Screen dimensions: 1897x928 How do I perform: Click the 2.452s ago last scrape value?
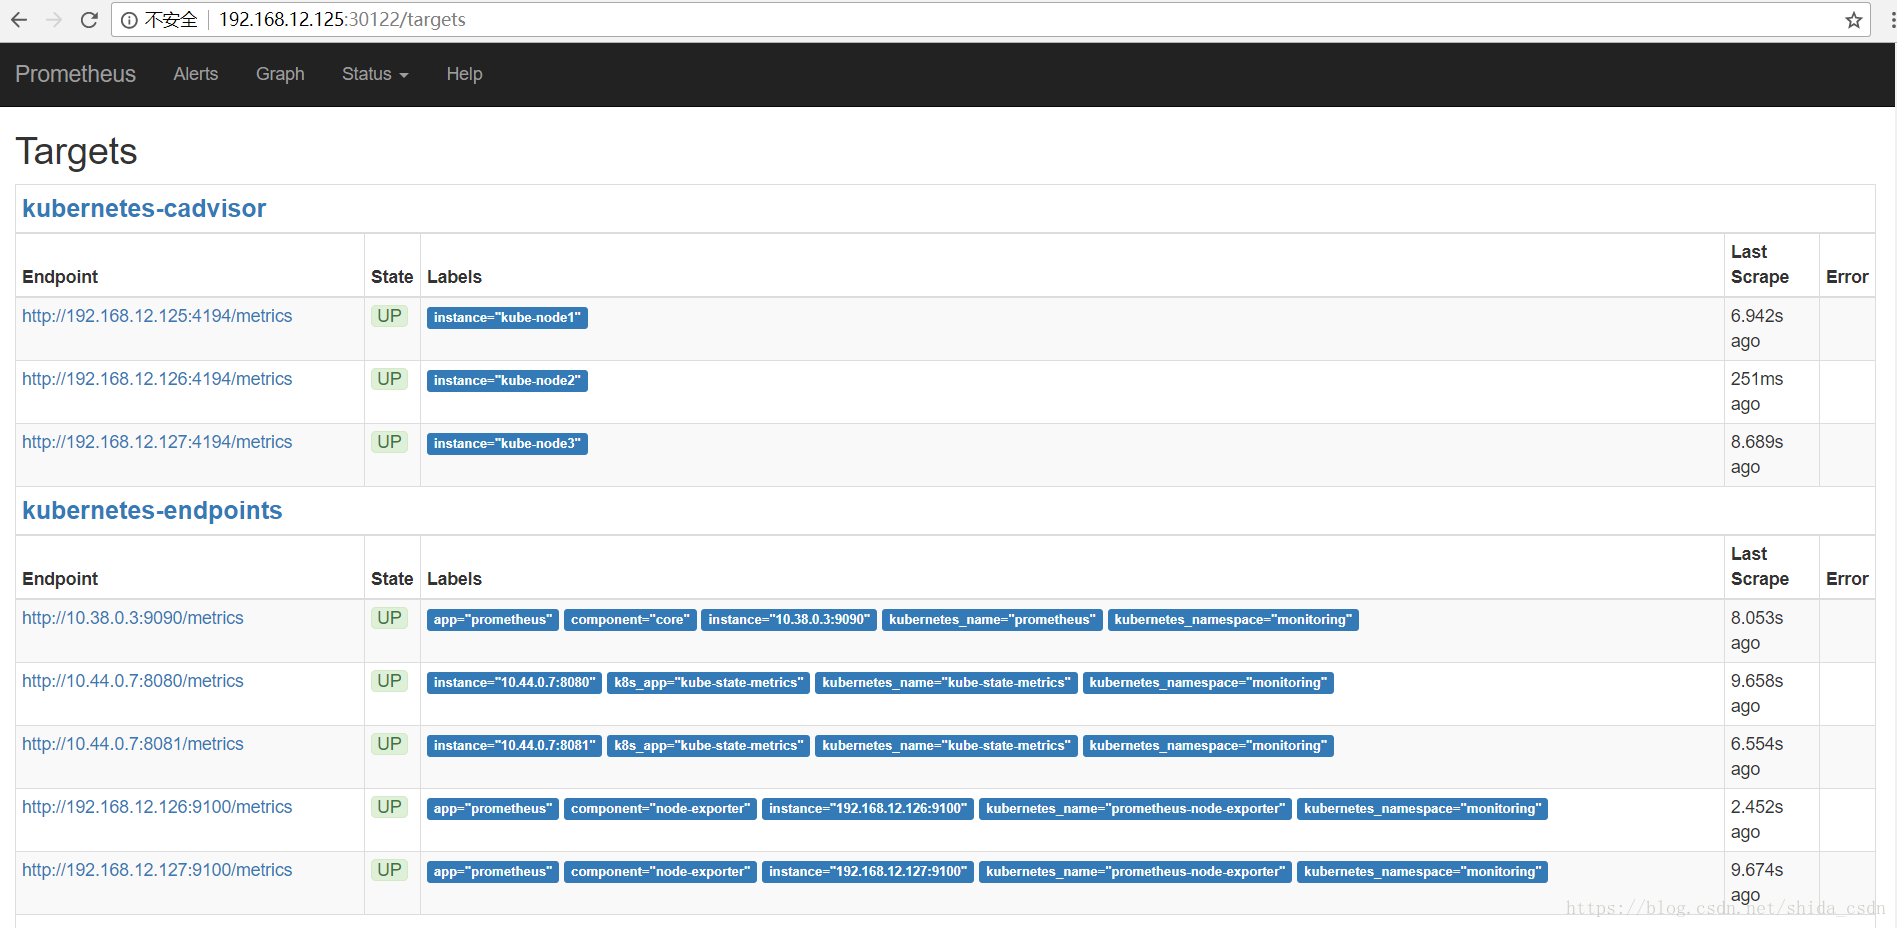point(1757,820)
